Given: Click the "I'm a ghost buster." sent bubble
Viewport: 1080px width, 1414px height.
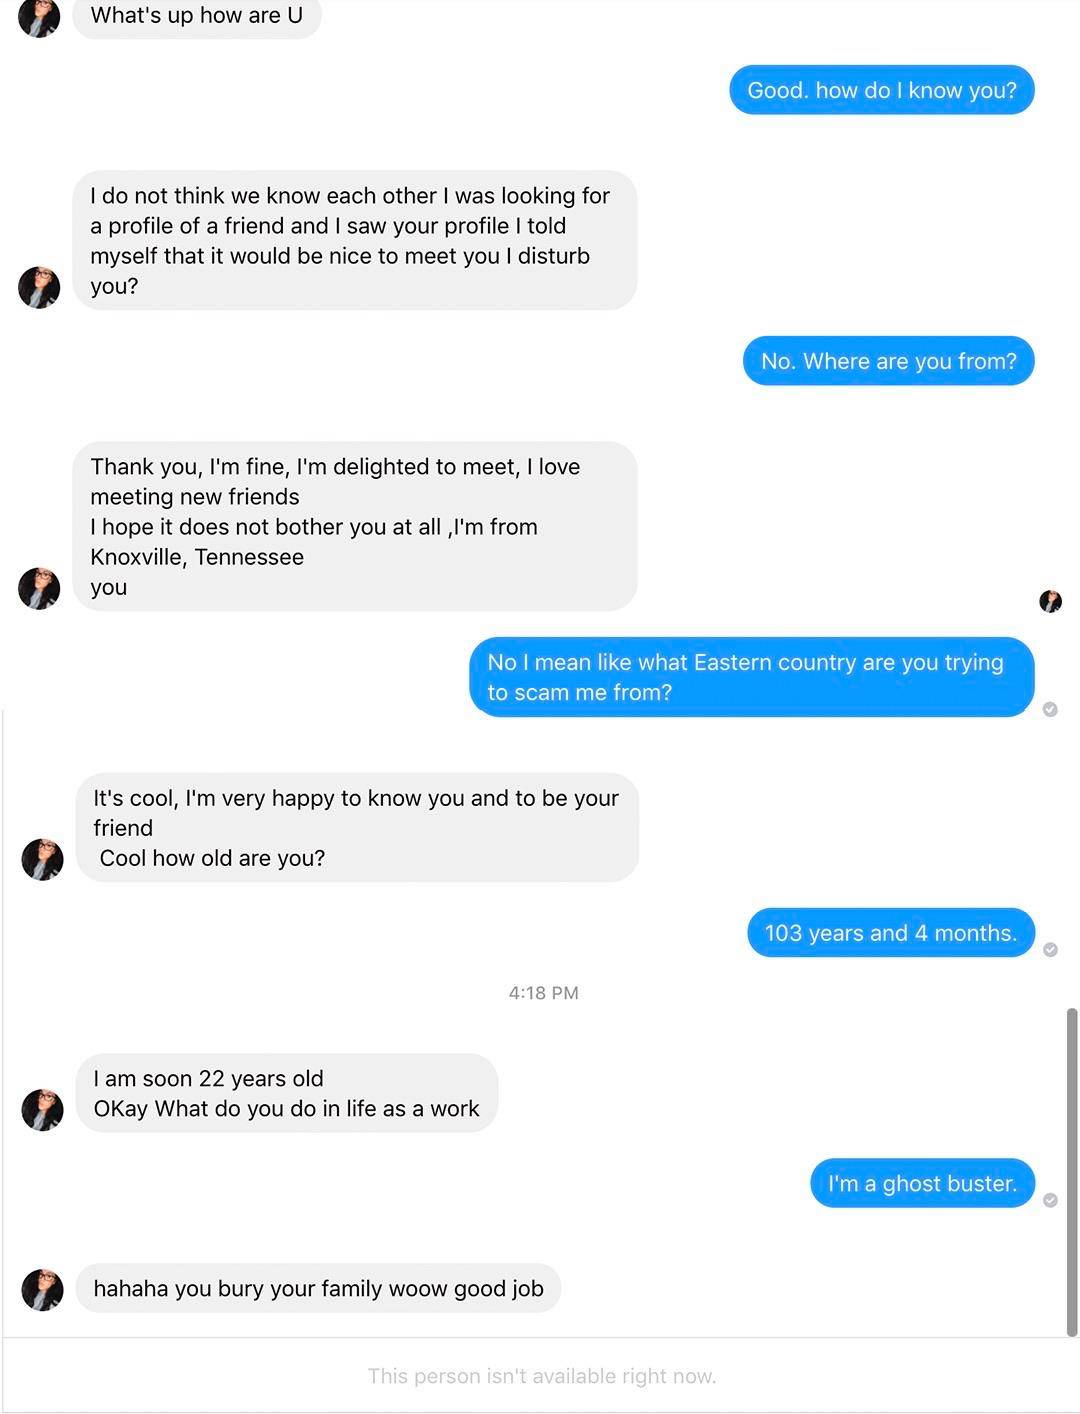Looking at the screenshot, I should (x=921, y=1184).
